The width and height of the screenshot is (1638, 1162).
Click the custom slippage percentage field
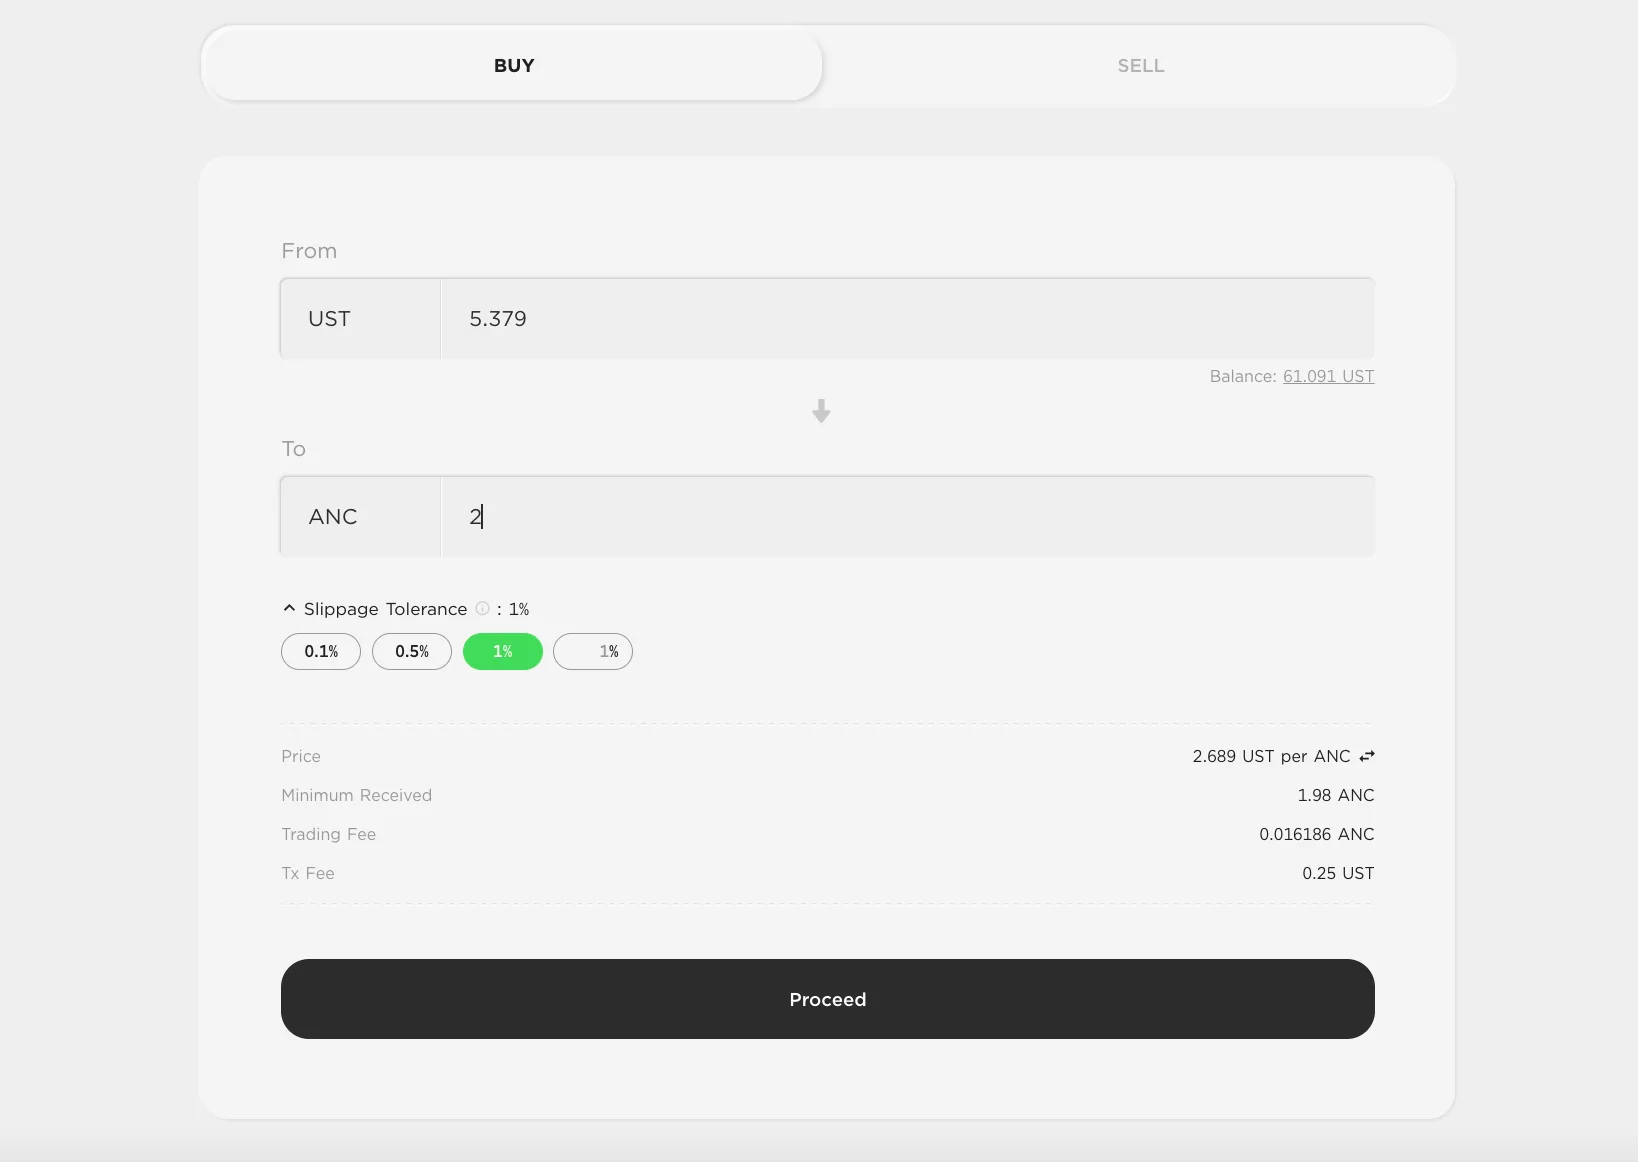(x=593, y=651)
